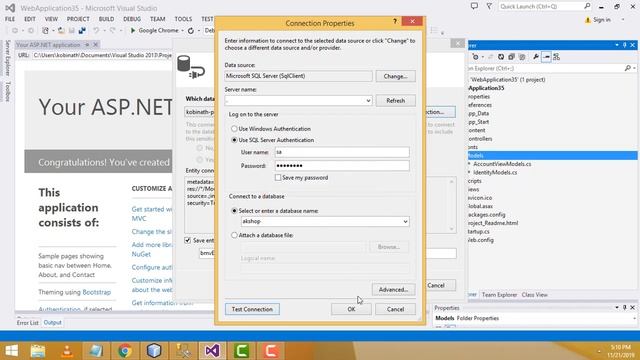Click the Advanced... button

tap(393, 289)
